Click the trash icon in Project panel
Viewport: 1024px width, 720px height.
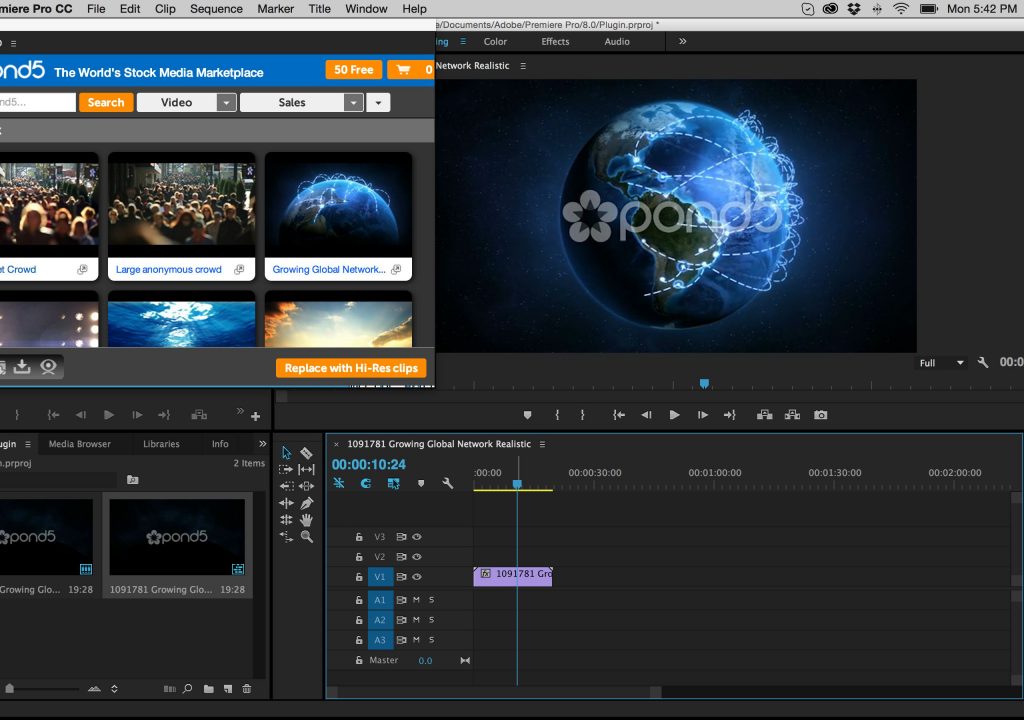(247, 689)
